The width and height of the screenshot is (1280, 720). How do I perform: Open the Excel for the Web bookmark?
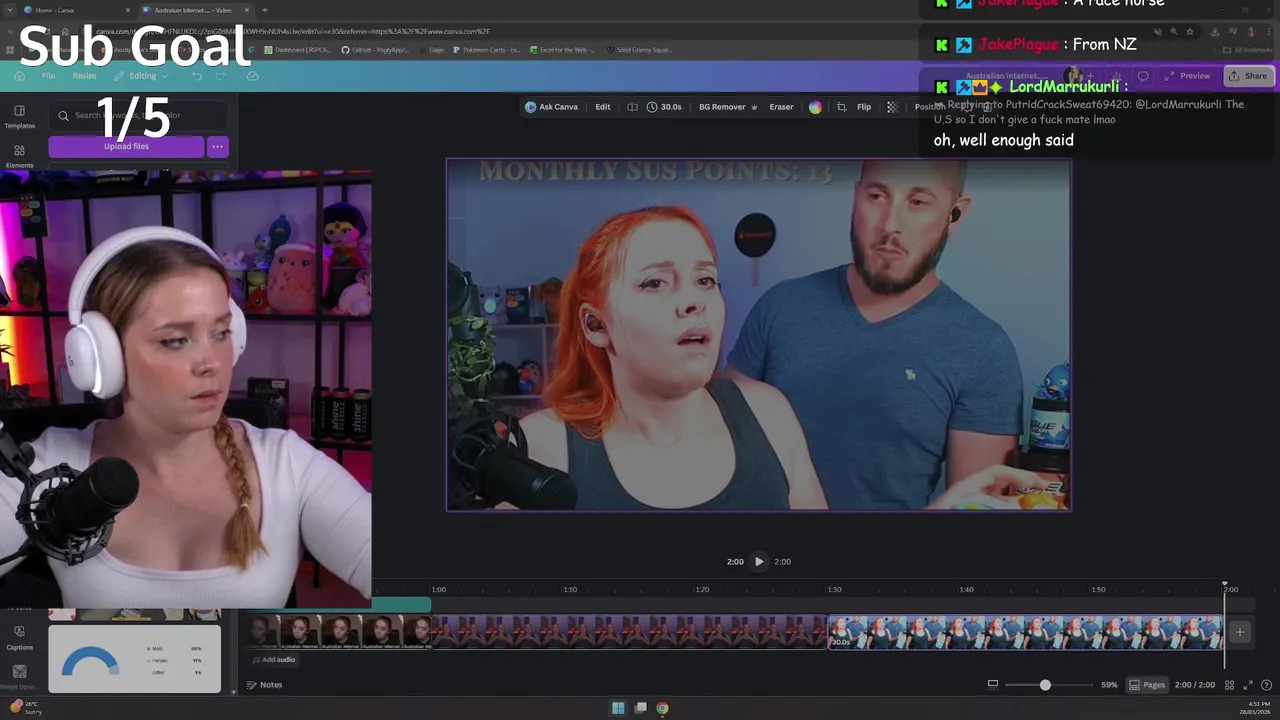(x=561, y=50)
